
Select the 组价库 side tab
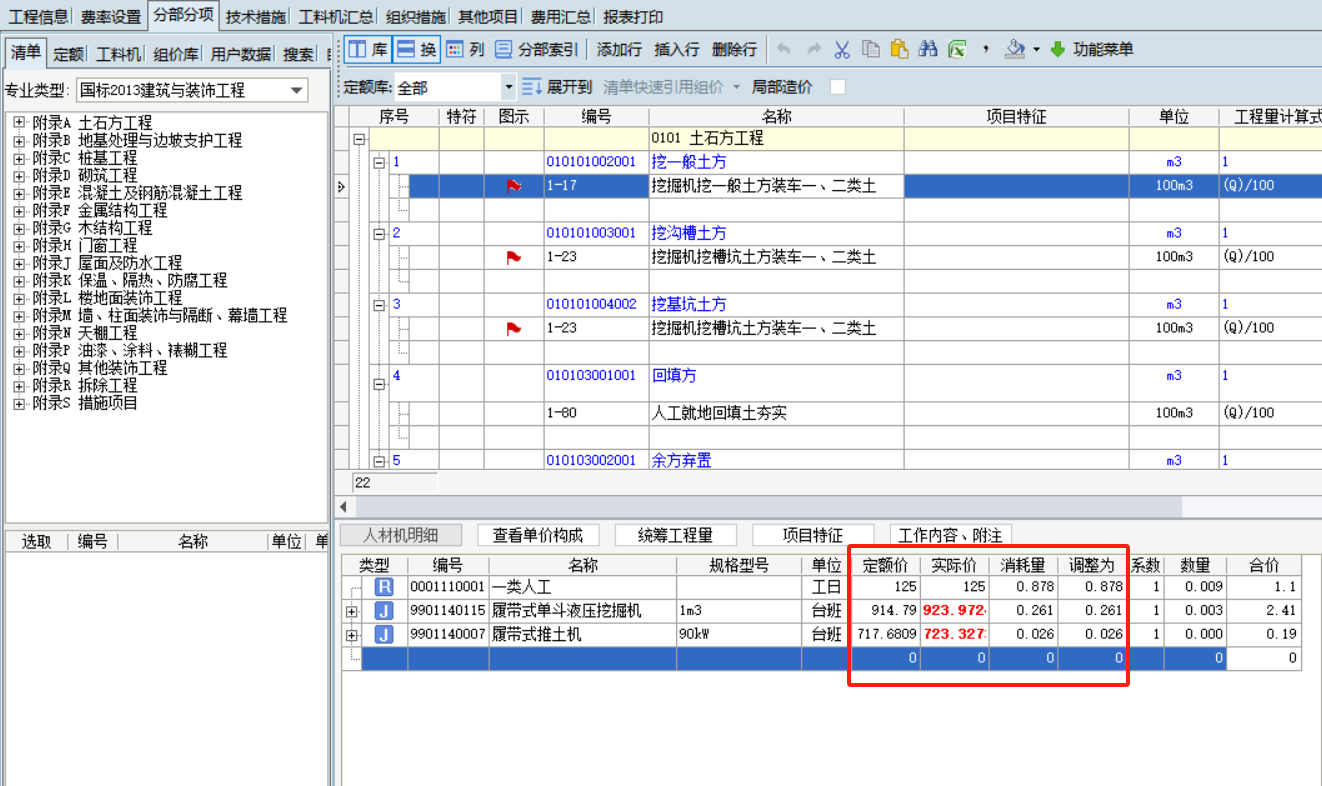(x=175, y=54)
